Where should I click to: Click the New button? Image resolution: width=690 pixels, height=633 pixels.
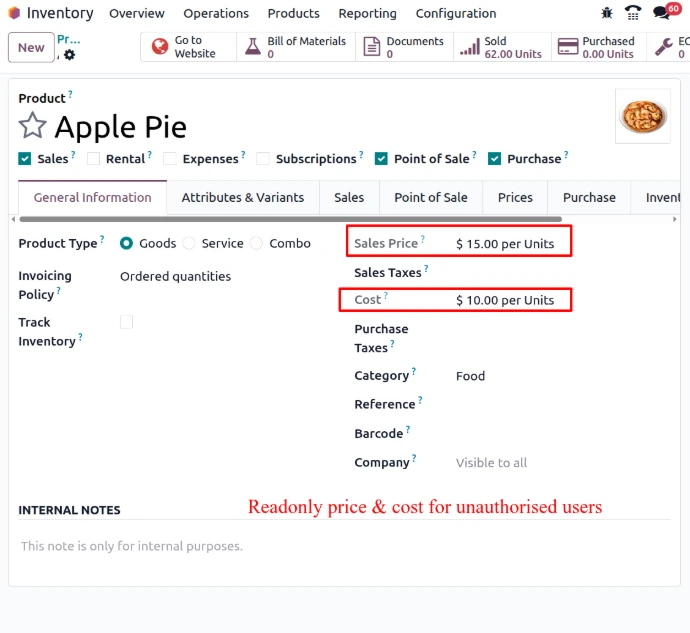tap(31, 47)
